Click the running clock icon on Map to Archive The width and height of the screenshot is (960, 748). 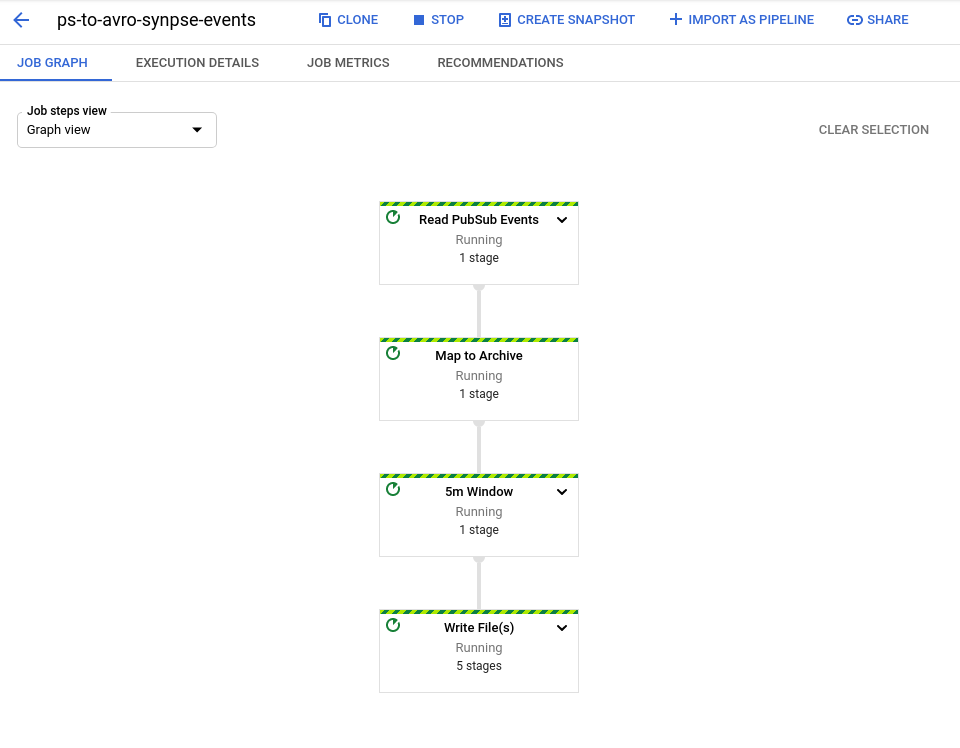pyautogui.click(x=392, y=353)
